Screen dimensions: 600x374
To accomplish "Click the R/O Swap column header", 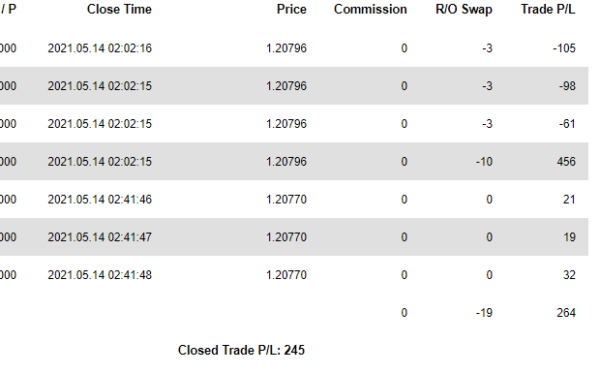I will point(464,10).
